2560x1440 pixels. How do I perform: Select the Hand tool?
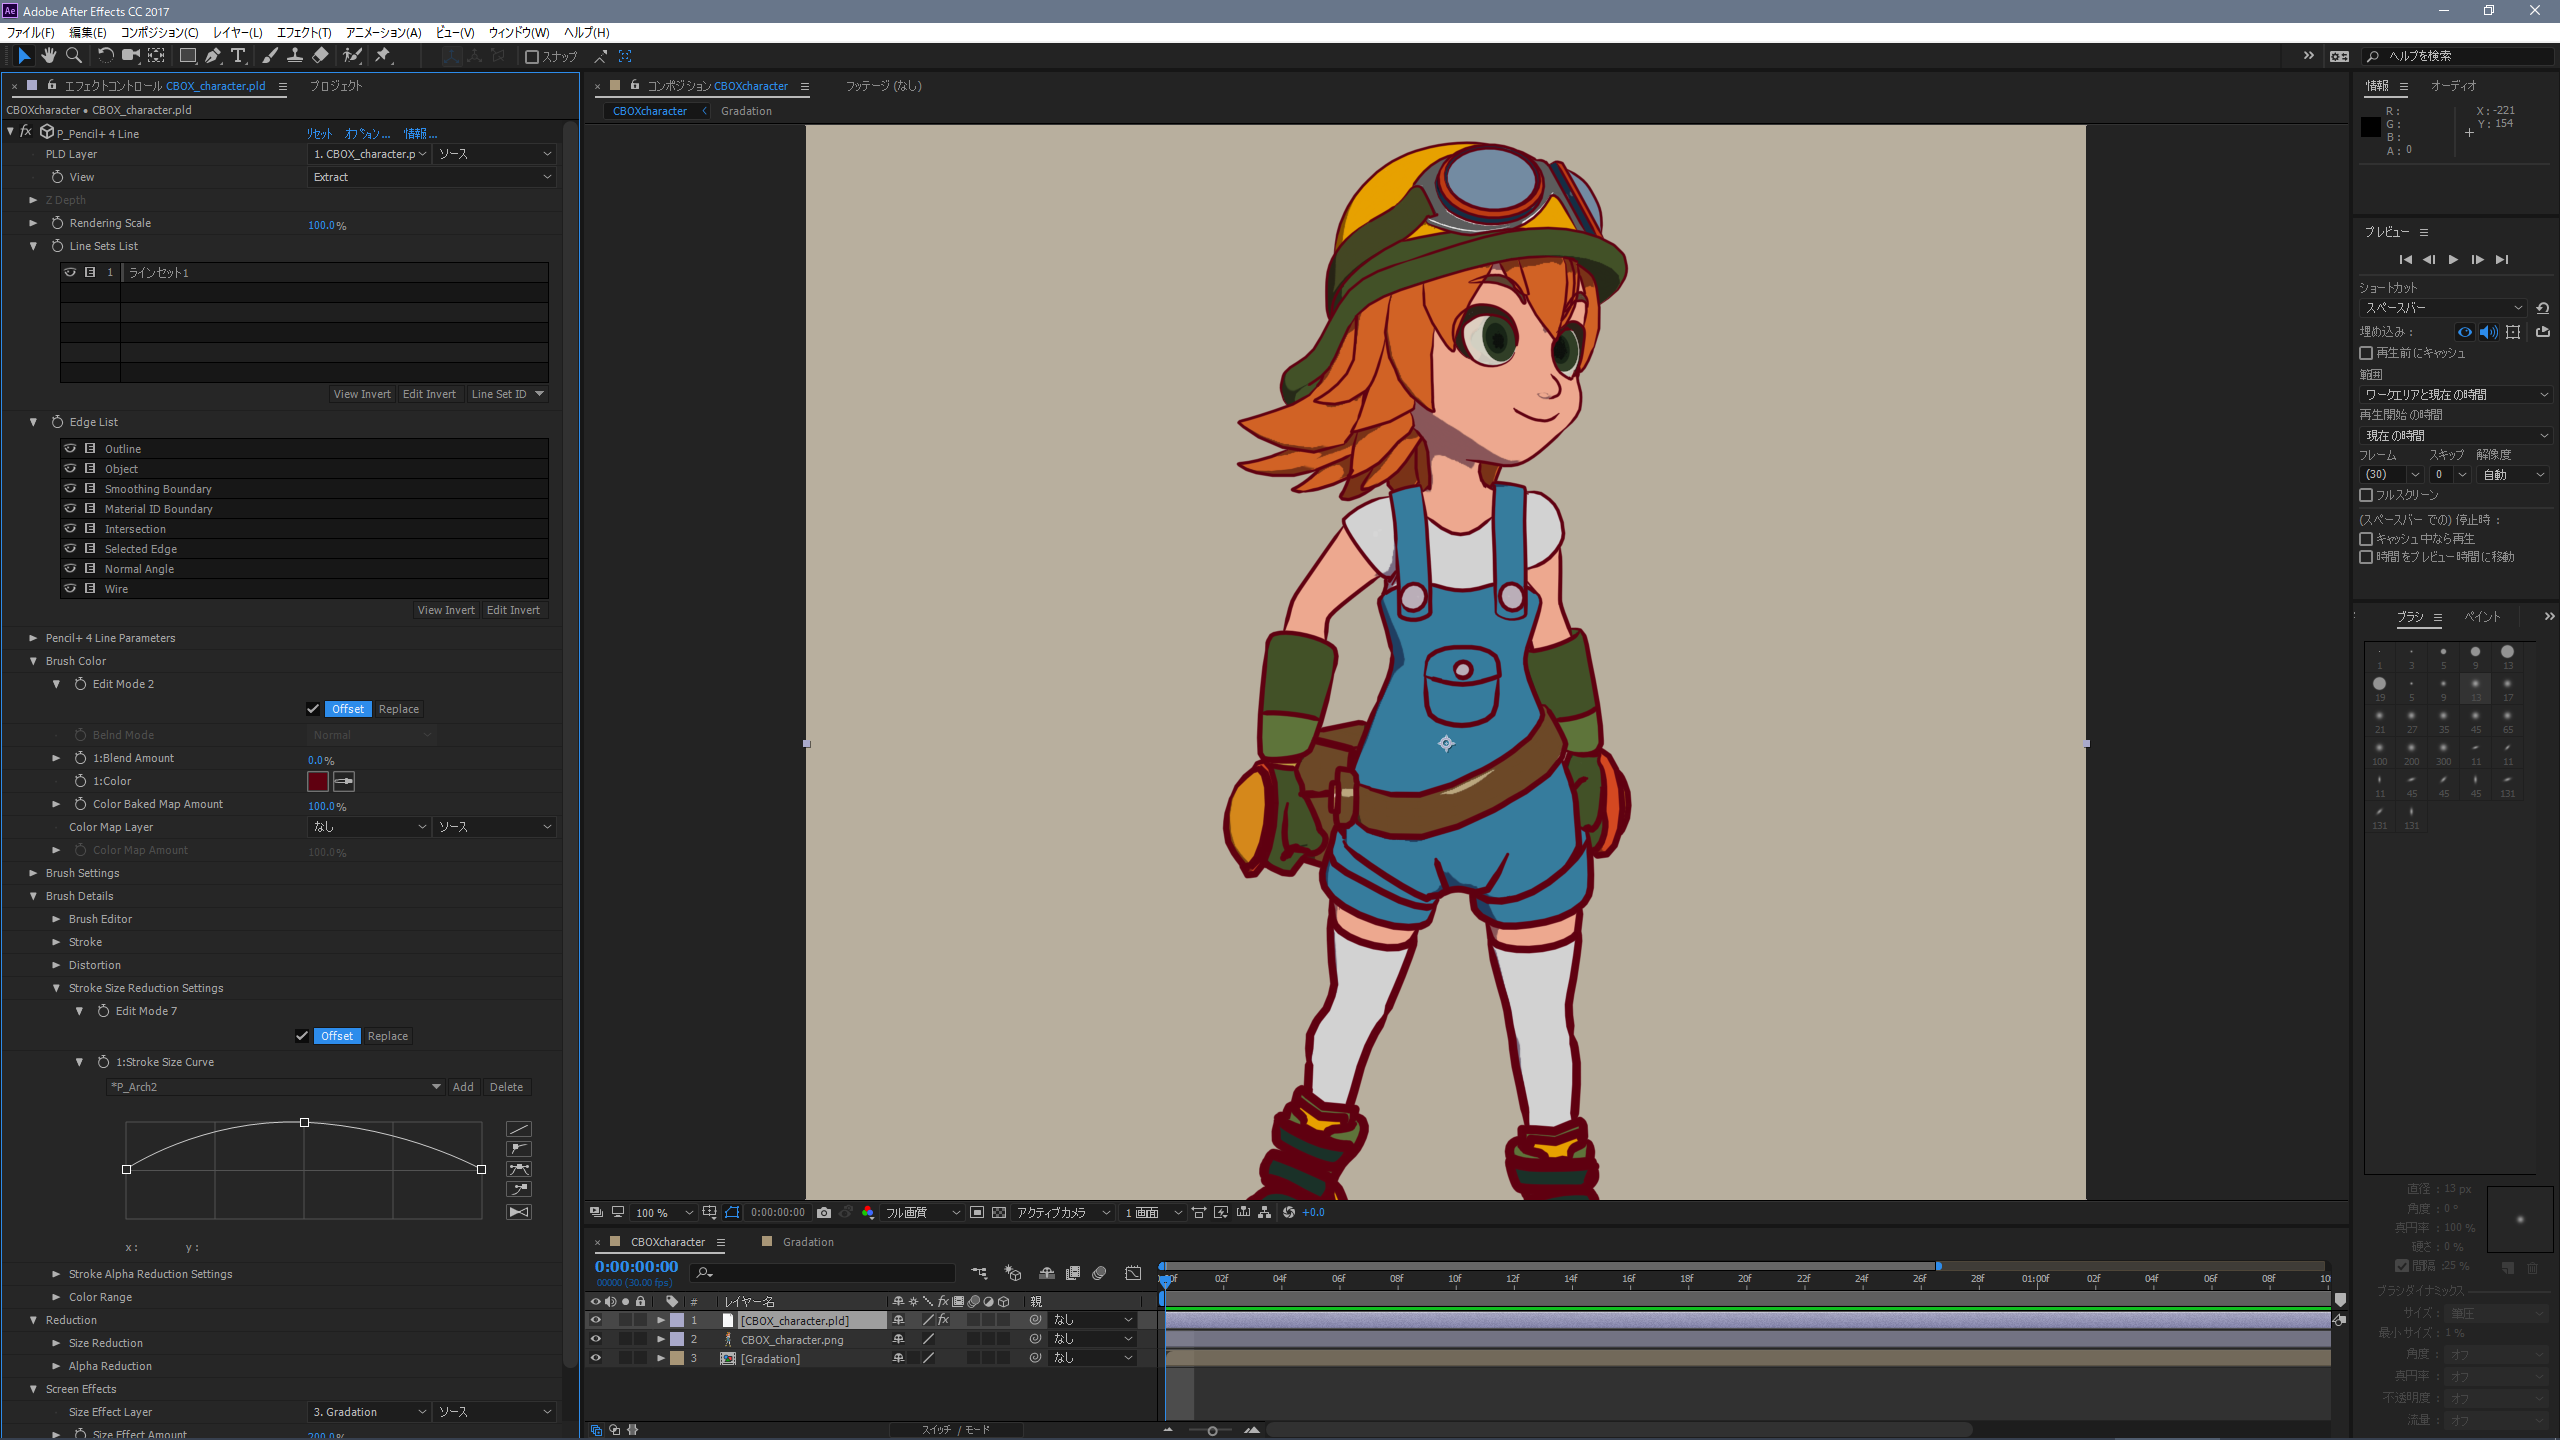(48, 56)
